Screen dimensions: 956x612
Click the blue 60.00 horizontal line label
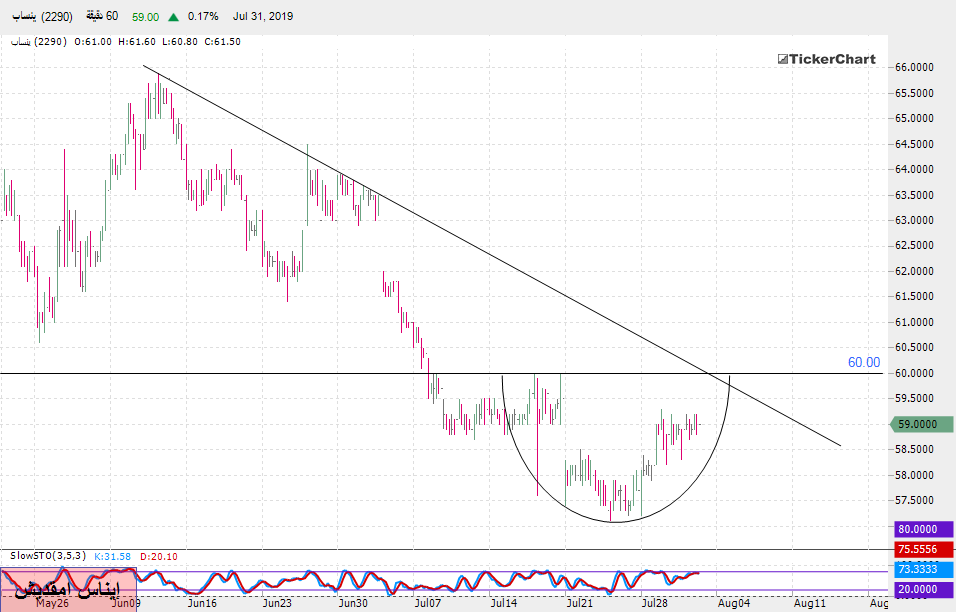click(x=864, y=362)
